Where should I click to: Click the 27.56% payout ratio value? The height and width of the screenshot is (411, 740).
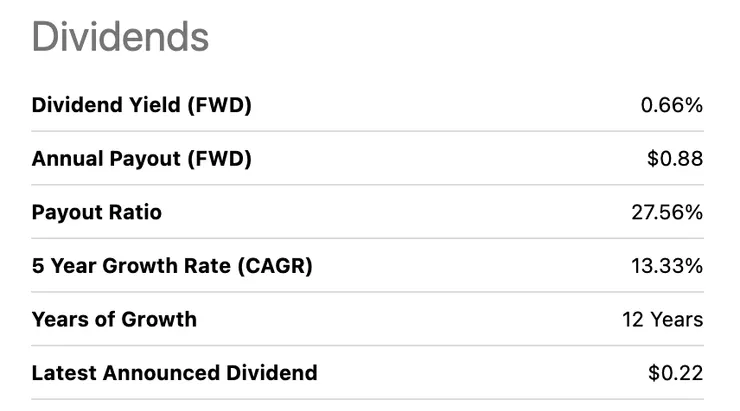coord(666,212)
